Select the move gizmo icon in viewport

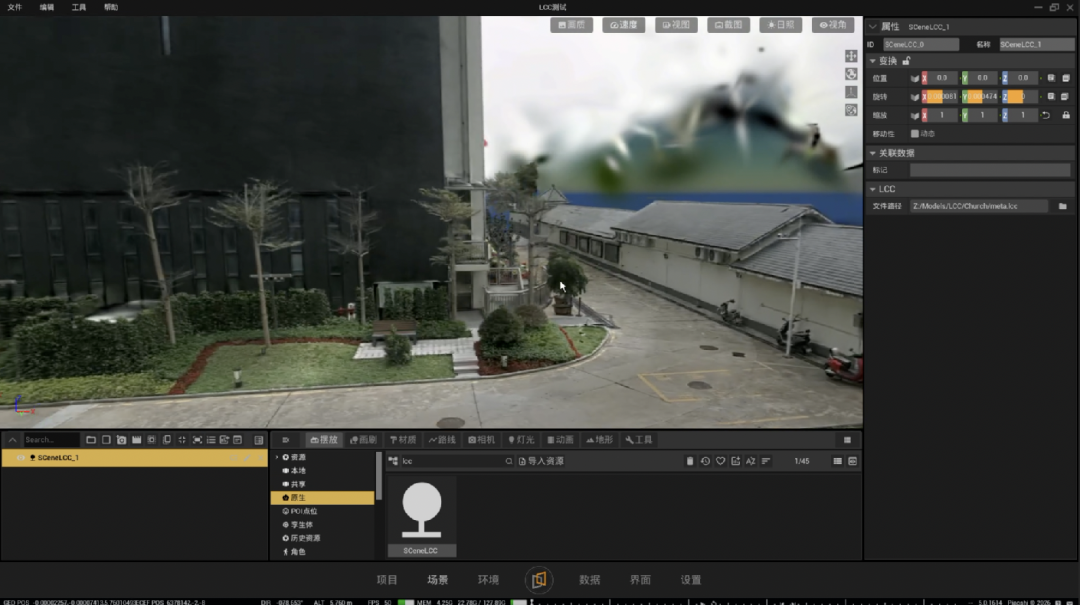point(851,56)
